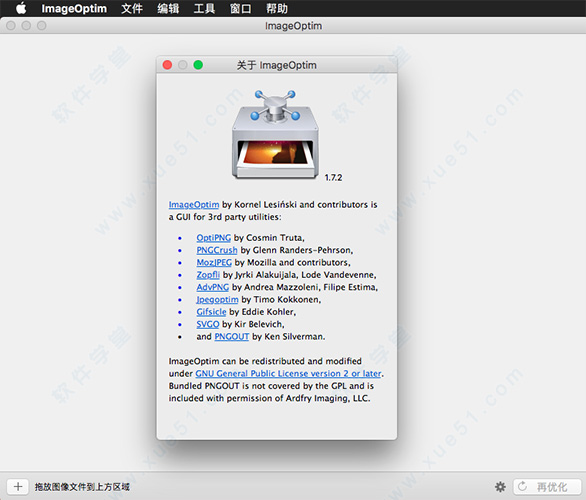The height and width of the screenshot is (500, 586).
Task: Open the MozJPEG link
Action: [214, 262]
